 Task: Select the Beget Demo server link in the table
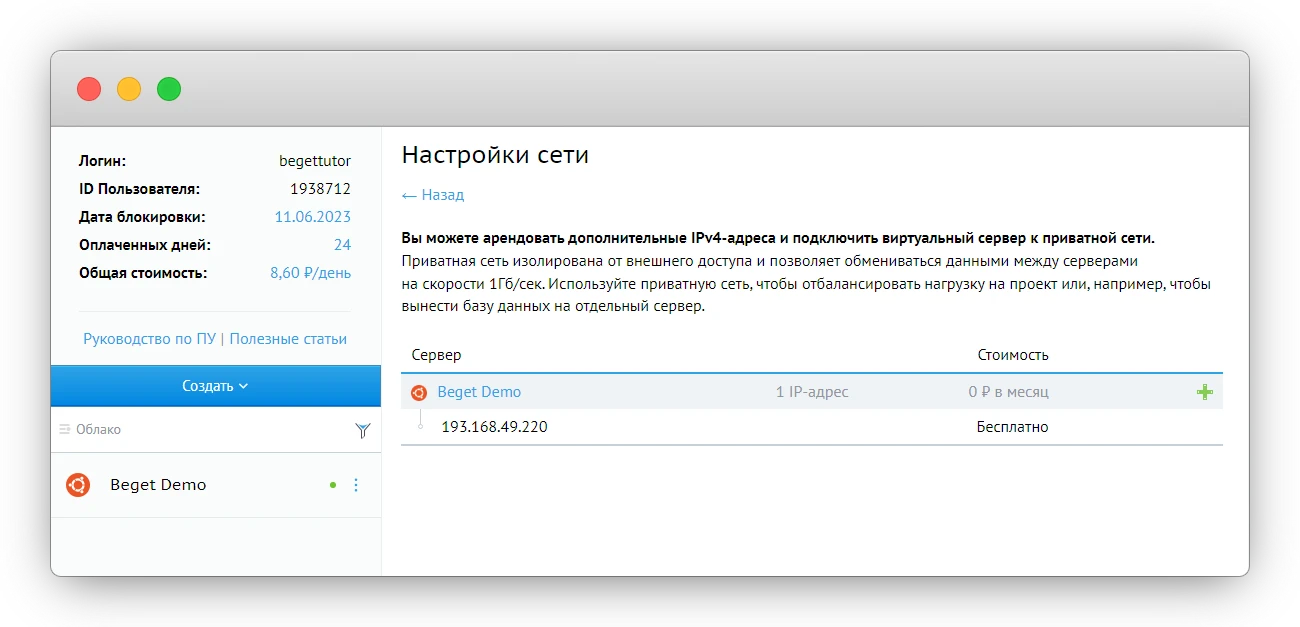tap(480, 391)
